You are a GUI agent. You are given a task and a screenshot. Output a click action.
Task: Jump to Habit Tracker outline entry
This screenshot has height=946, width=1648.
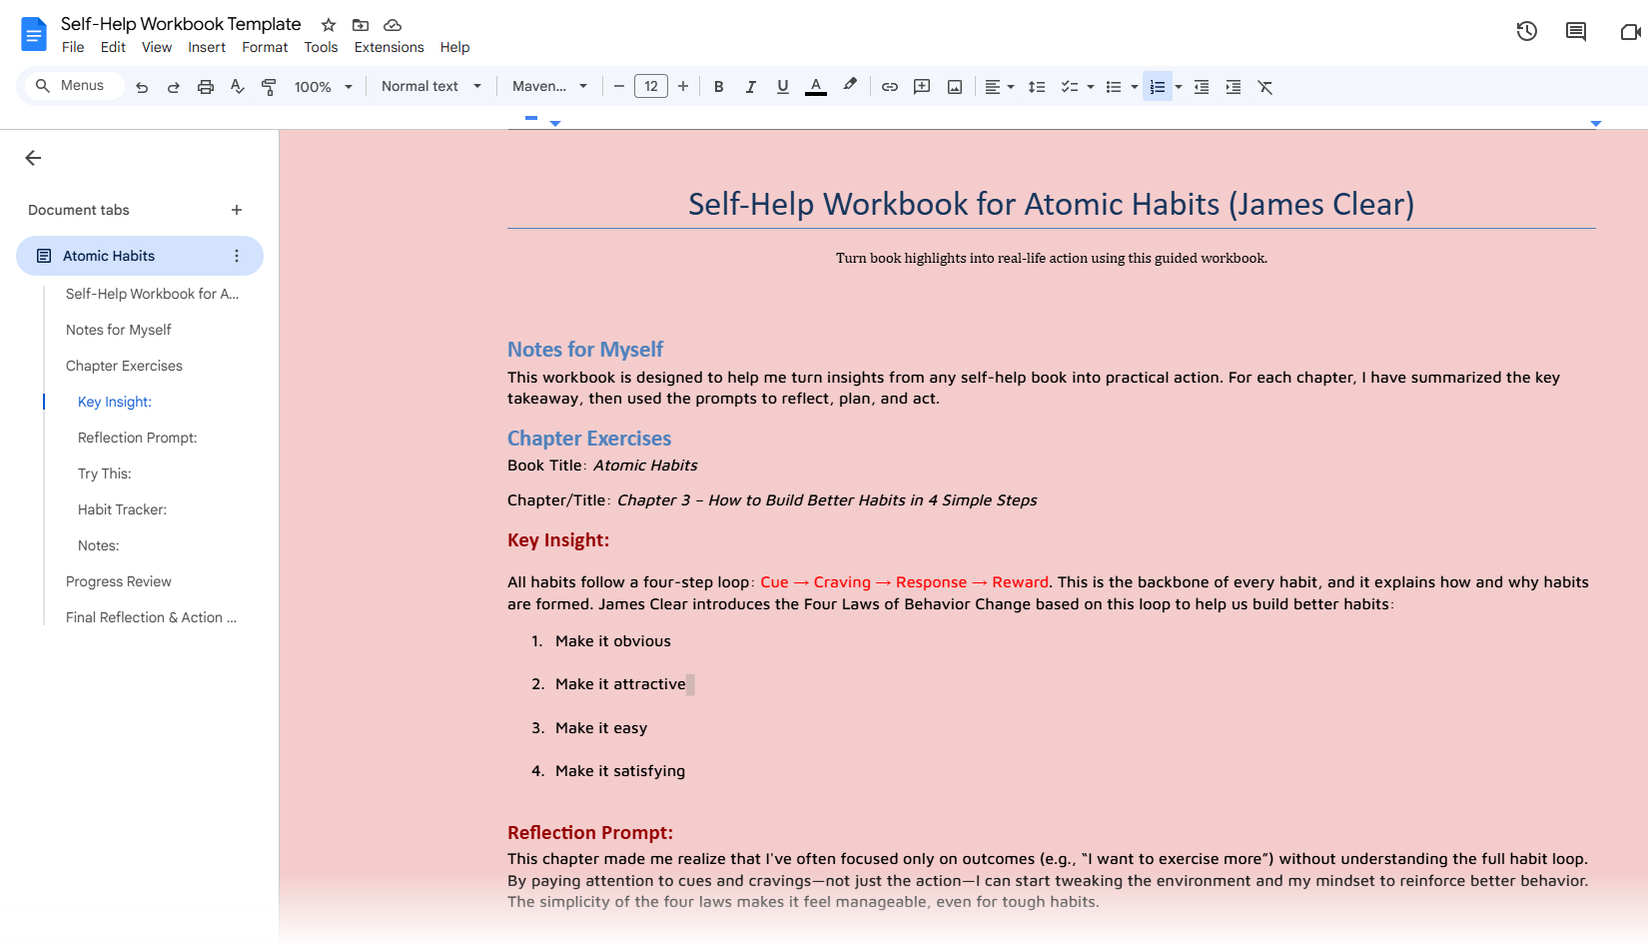tap(122, 510)
